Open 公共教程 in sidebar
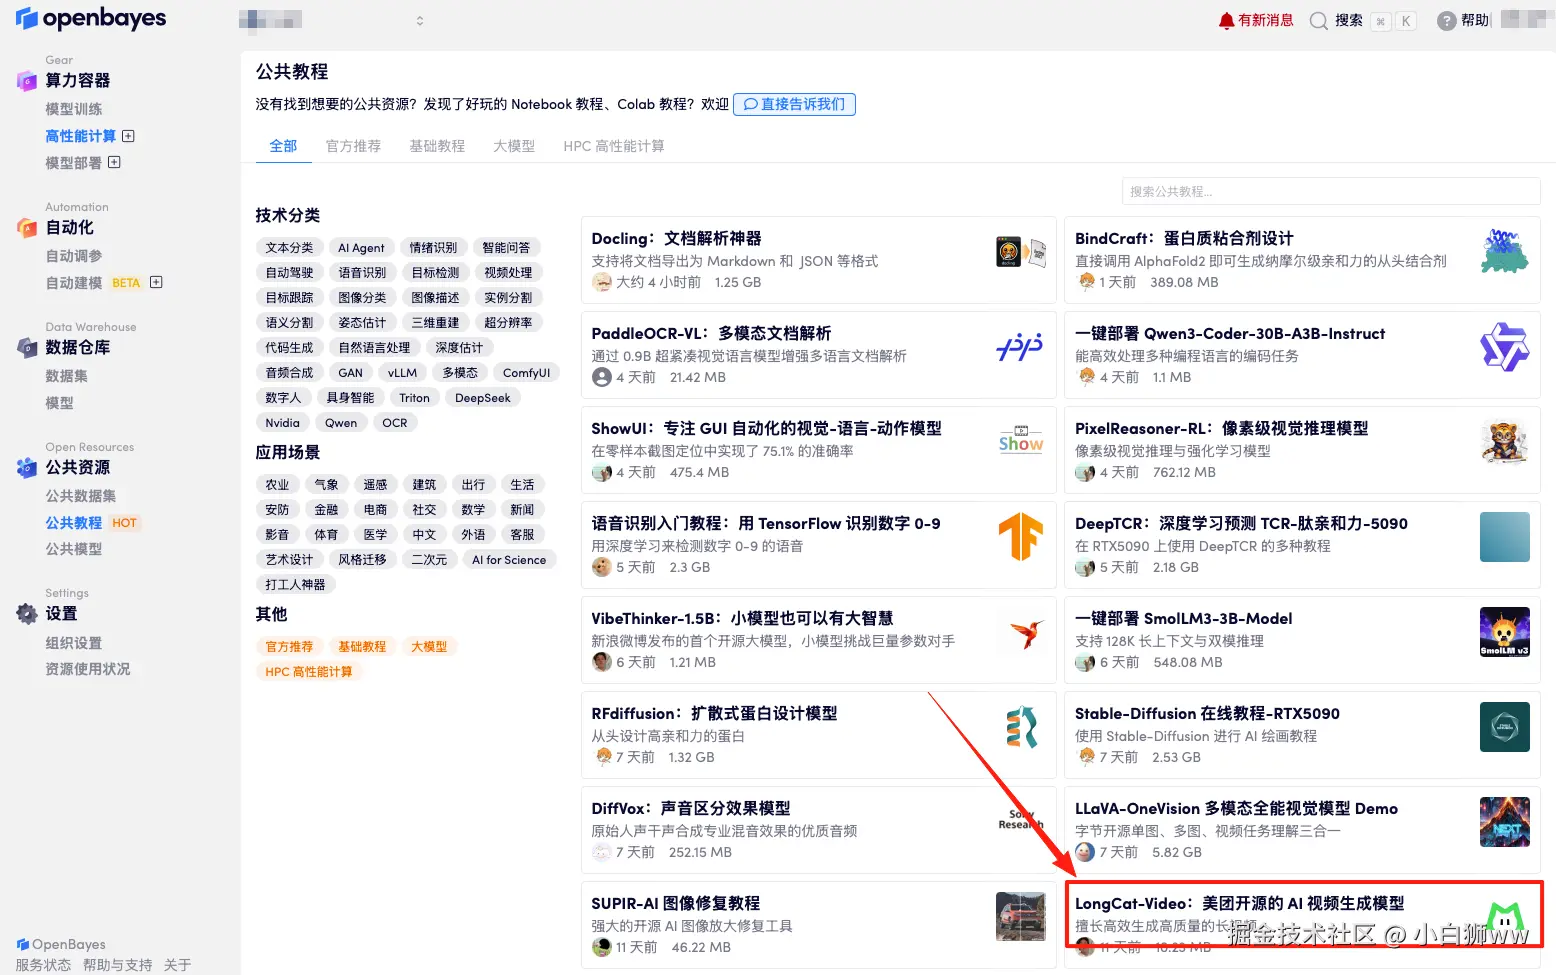This screenshot has width=1556, height=975. tap(74, 523)
